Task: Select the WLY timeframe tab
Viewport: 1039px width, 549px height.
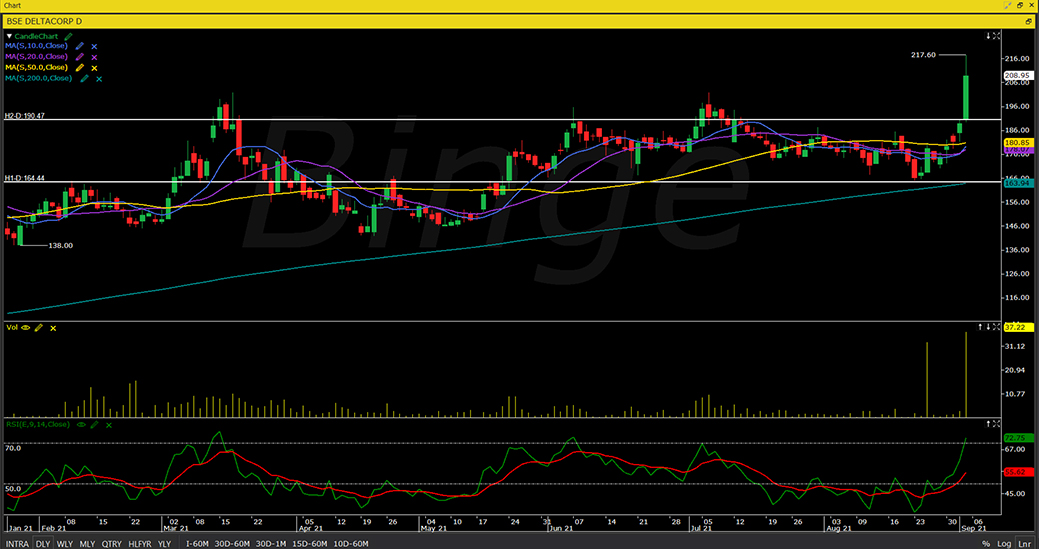Action: [64, 544]
